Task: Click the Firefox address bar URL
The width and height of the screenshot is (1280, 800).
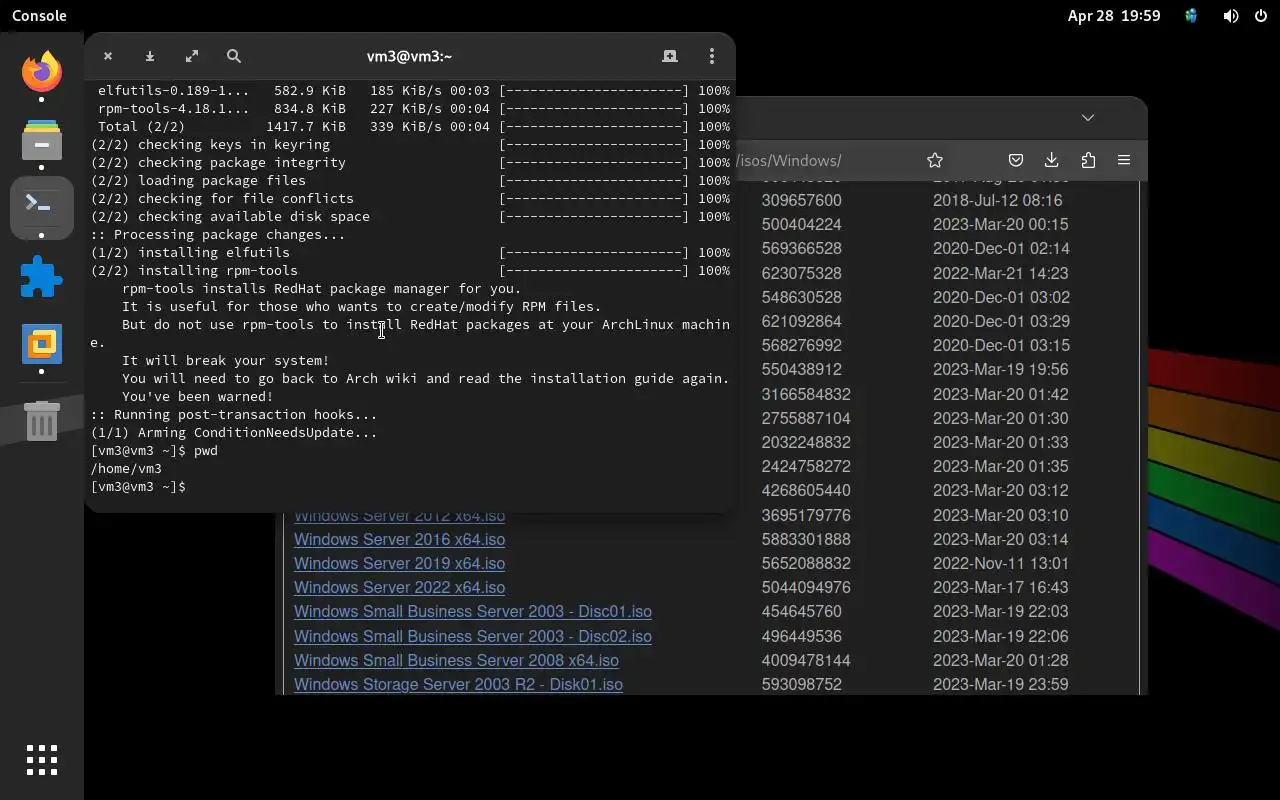Action: coord(790,160)
